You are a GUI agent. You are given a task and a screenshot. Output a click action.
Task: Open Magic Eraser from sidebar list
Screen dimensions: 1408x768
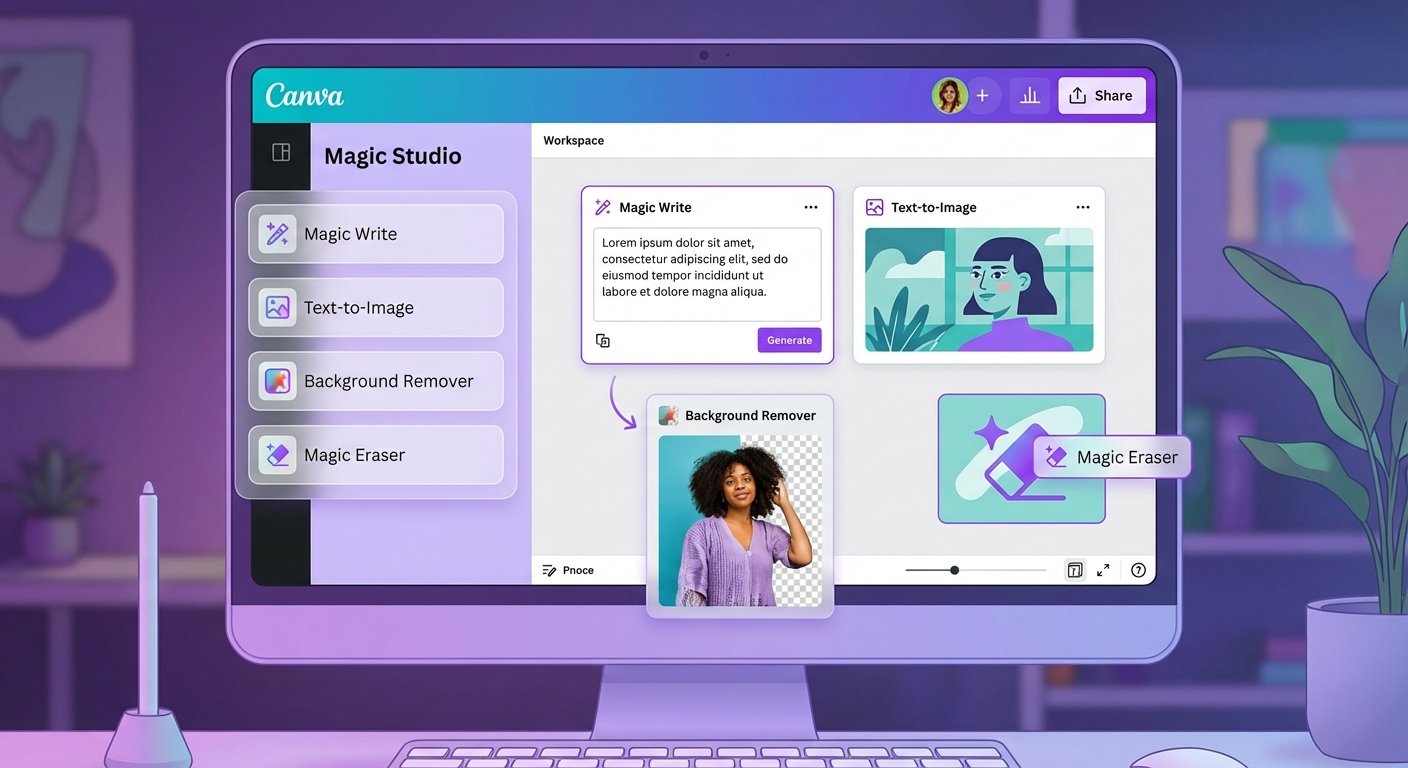click(375, 455)
